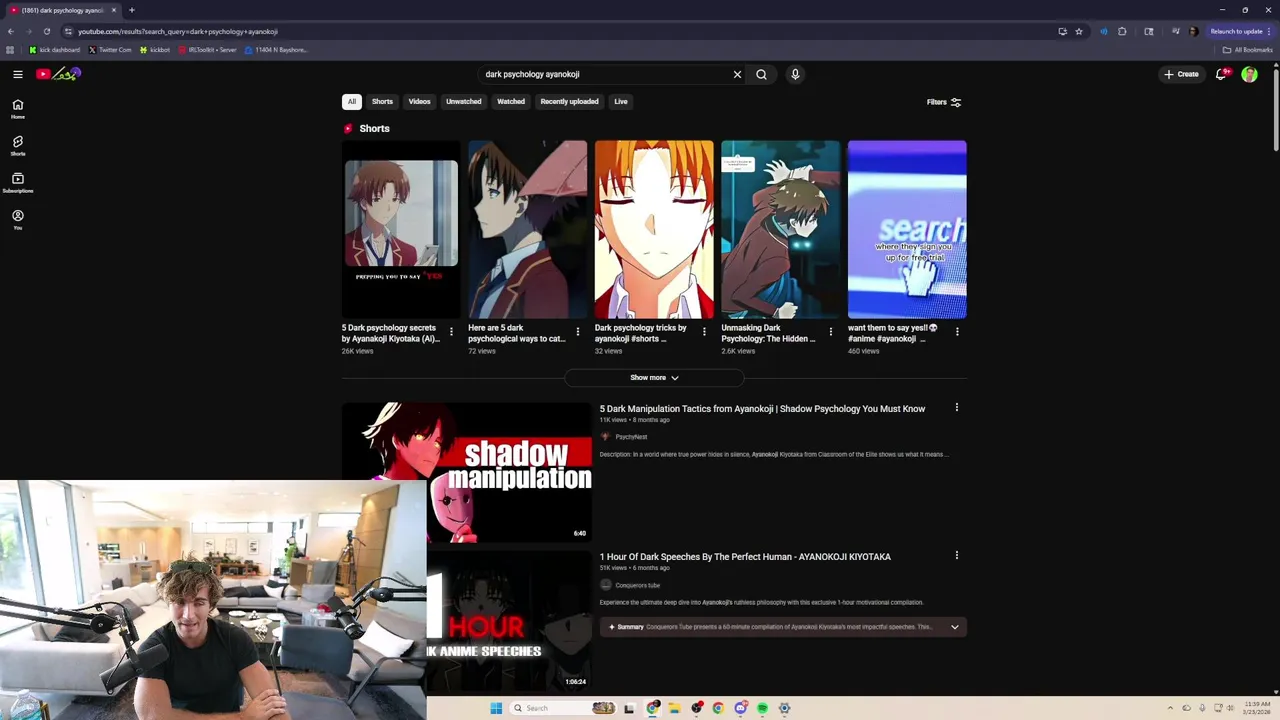Open the Chrome profile avatar
1280x720 pixels.
click(1194, 31)
